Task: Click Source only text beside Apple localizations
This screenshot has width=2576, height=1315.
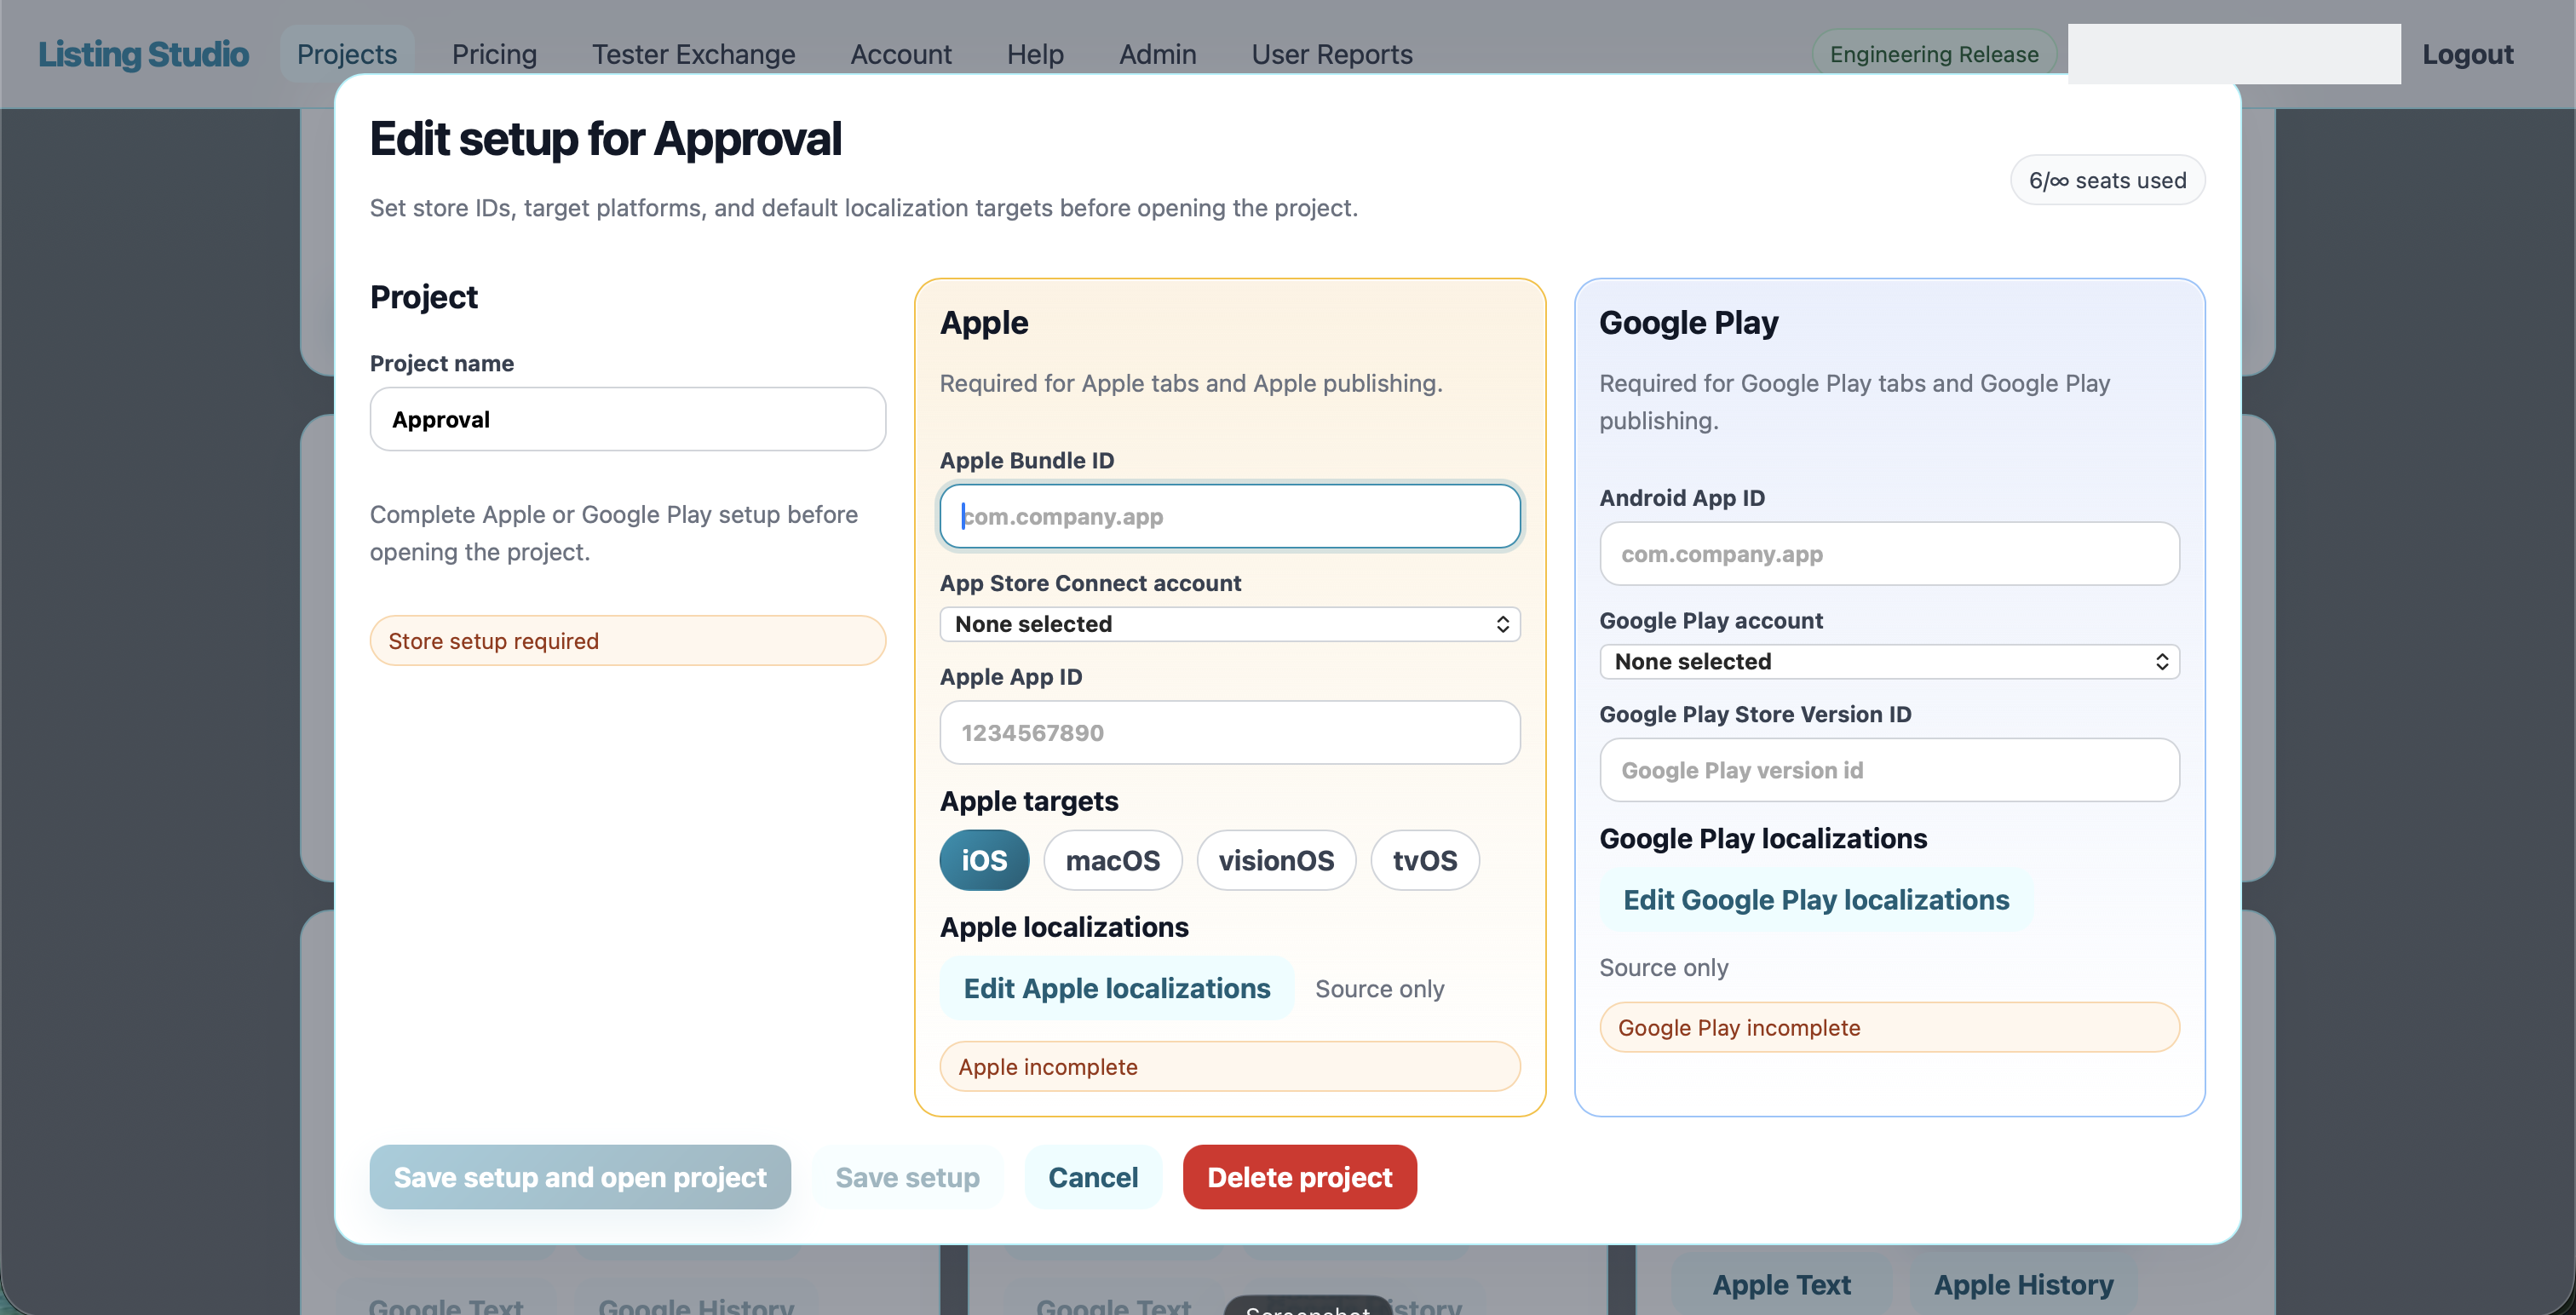Action: pos(1379,988)
